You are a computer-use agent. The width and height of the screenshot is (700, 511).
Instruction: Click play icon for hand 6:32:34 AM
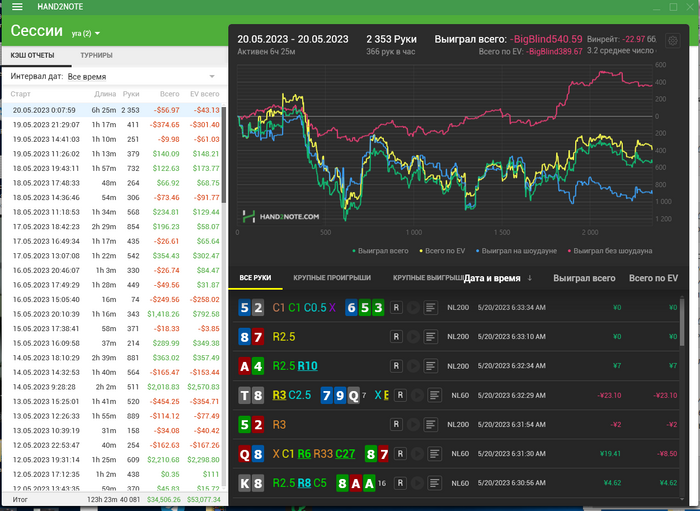tap(413, 366)
